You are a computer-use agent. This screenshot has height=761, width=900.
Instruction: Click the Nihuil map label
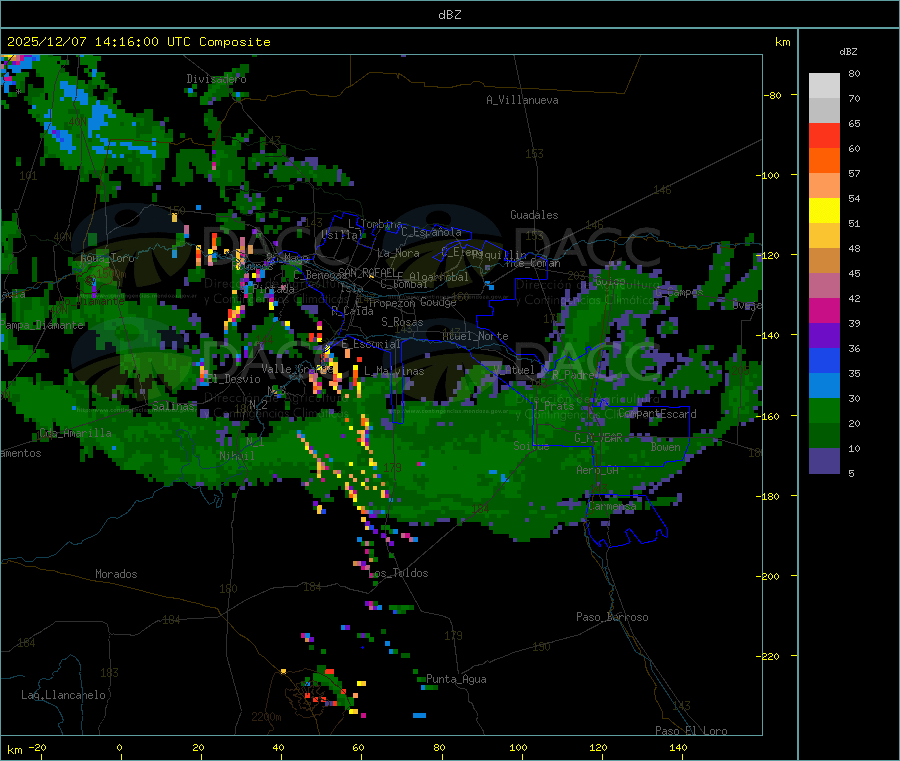click(236, 456)
